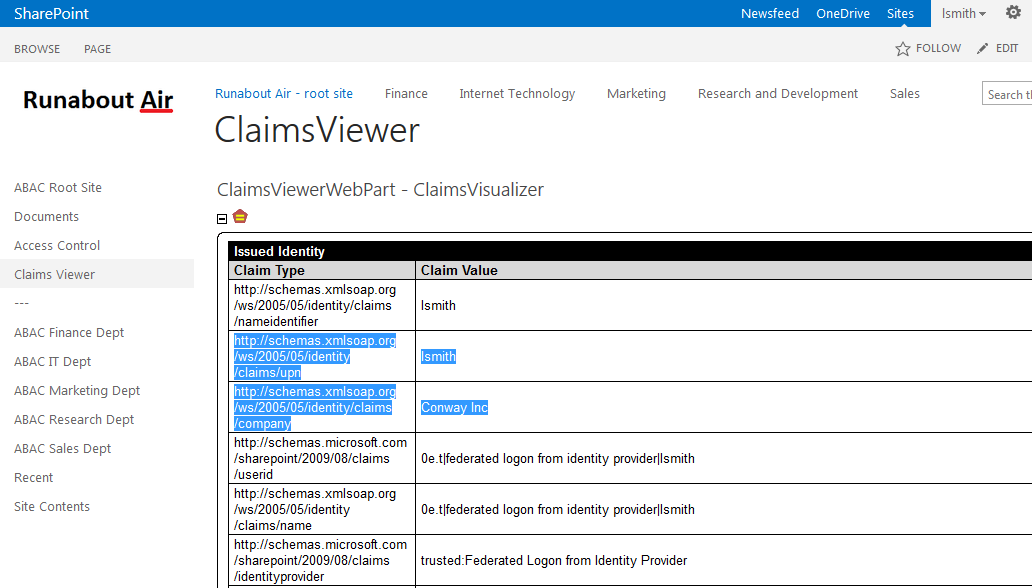Click the ClaimsVisualizer red badge icon
This screenshot has width=1032, height=588.
point(240,216)
